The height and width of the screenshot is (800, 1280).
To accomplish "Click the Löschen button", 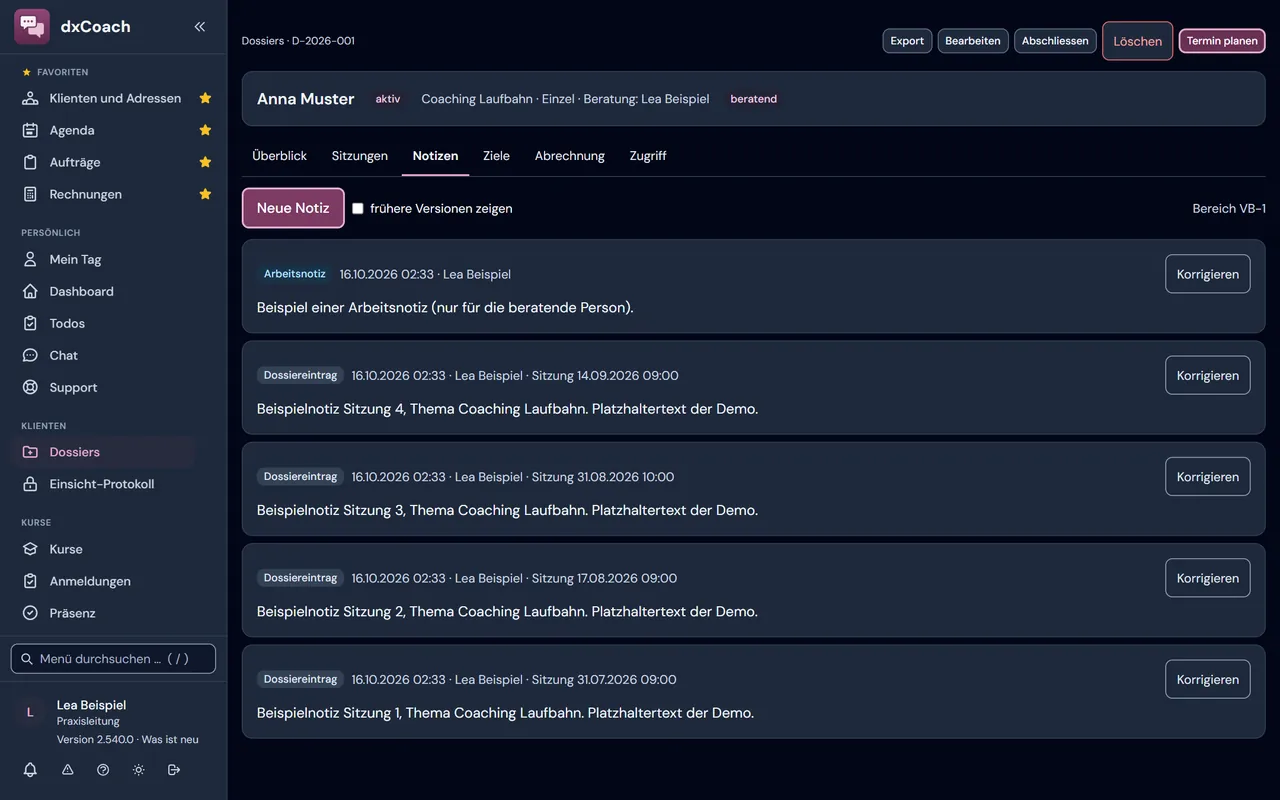I will 1138,41.
